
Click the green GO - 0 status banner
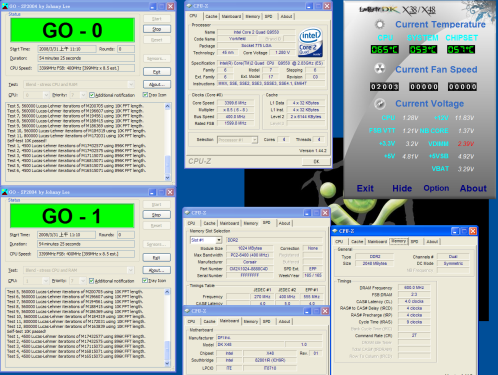72,30
